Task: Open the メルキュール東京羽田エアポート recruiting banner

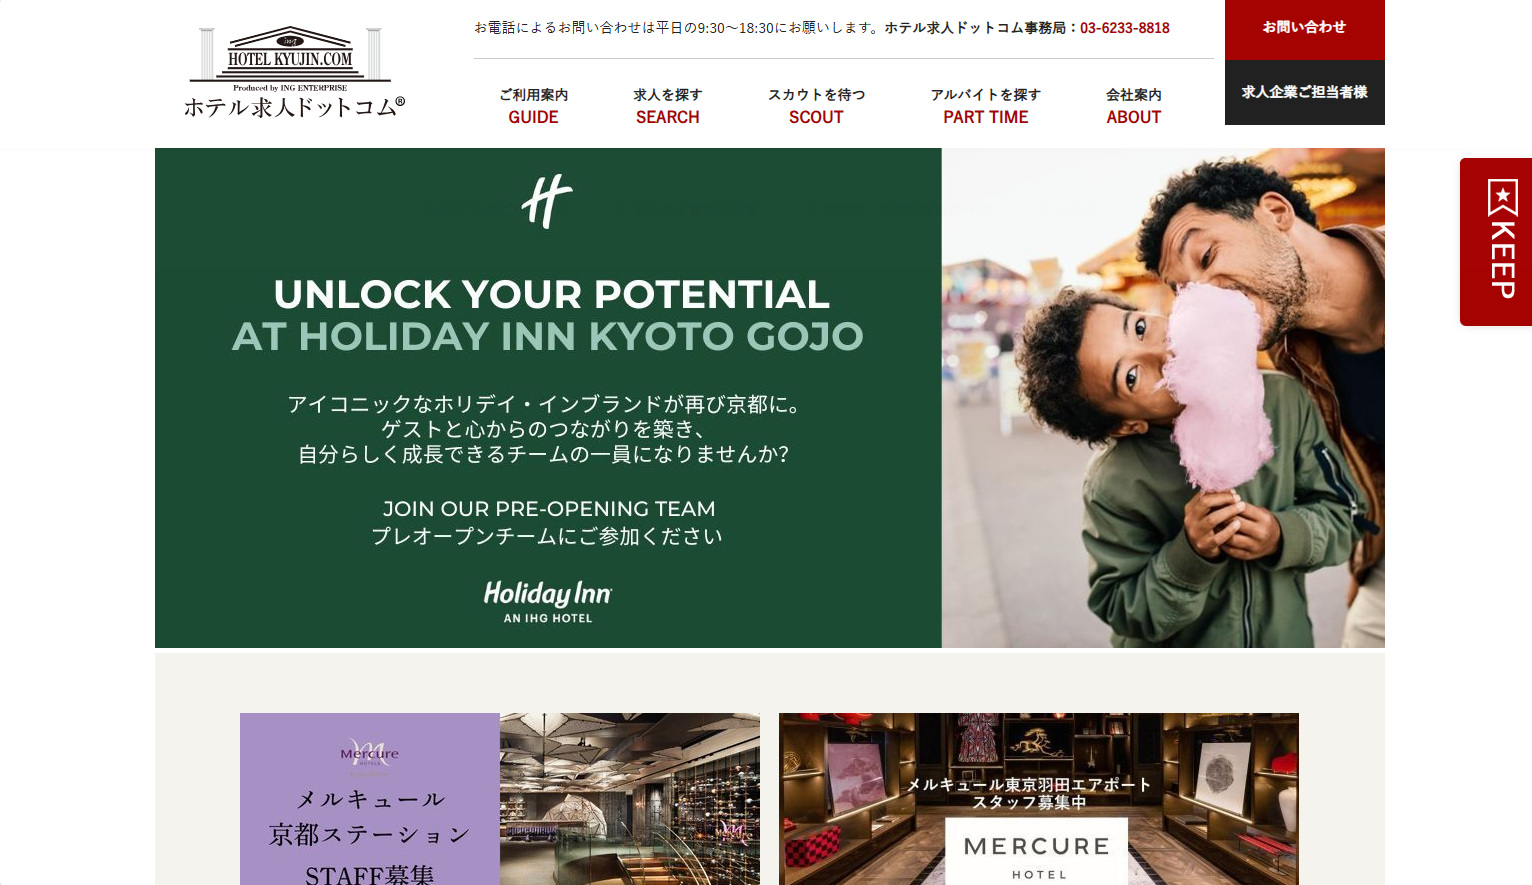Action: pos(1039,799)
